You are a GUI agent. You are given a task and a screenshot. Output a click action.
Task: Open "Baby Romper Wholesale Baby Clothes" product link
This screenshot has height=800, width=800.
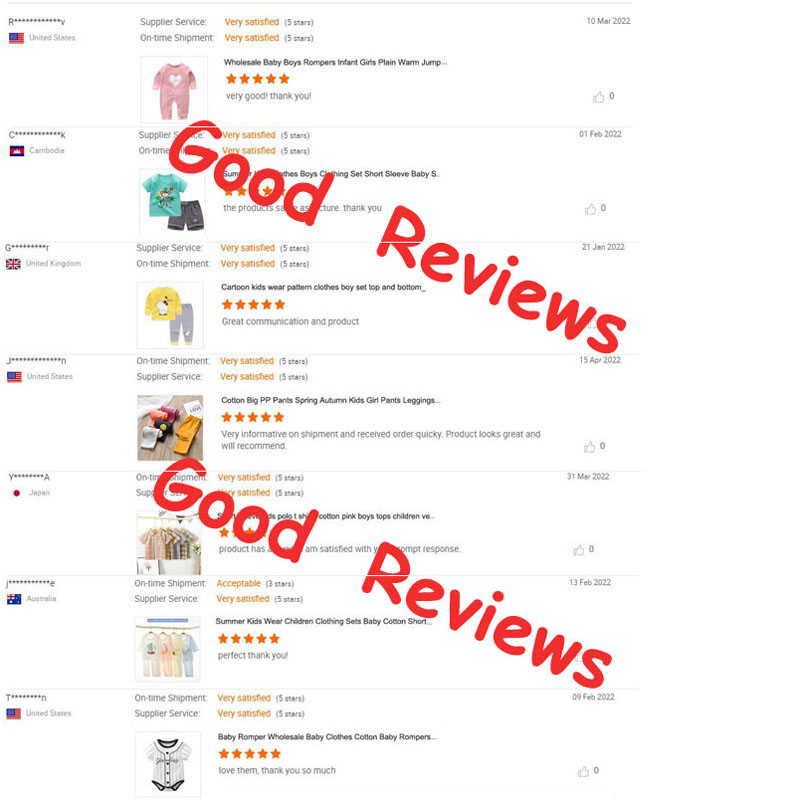coord(328,737)
